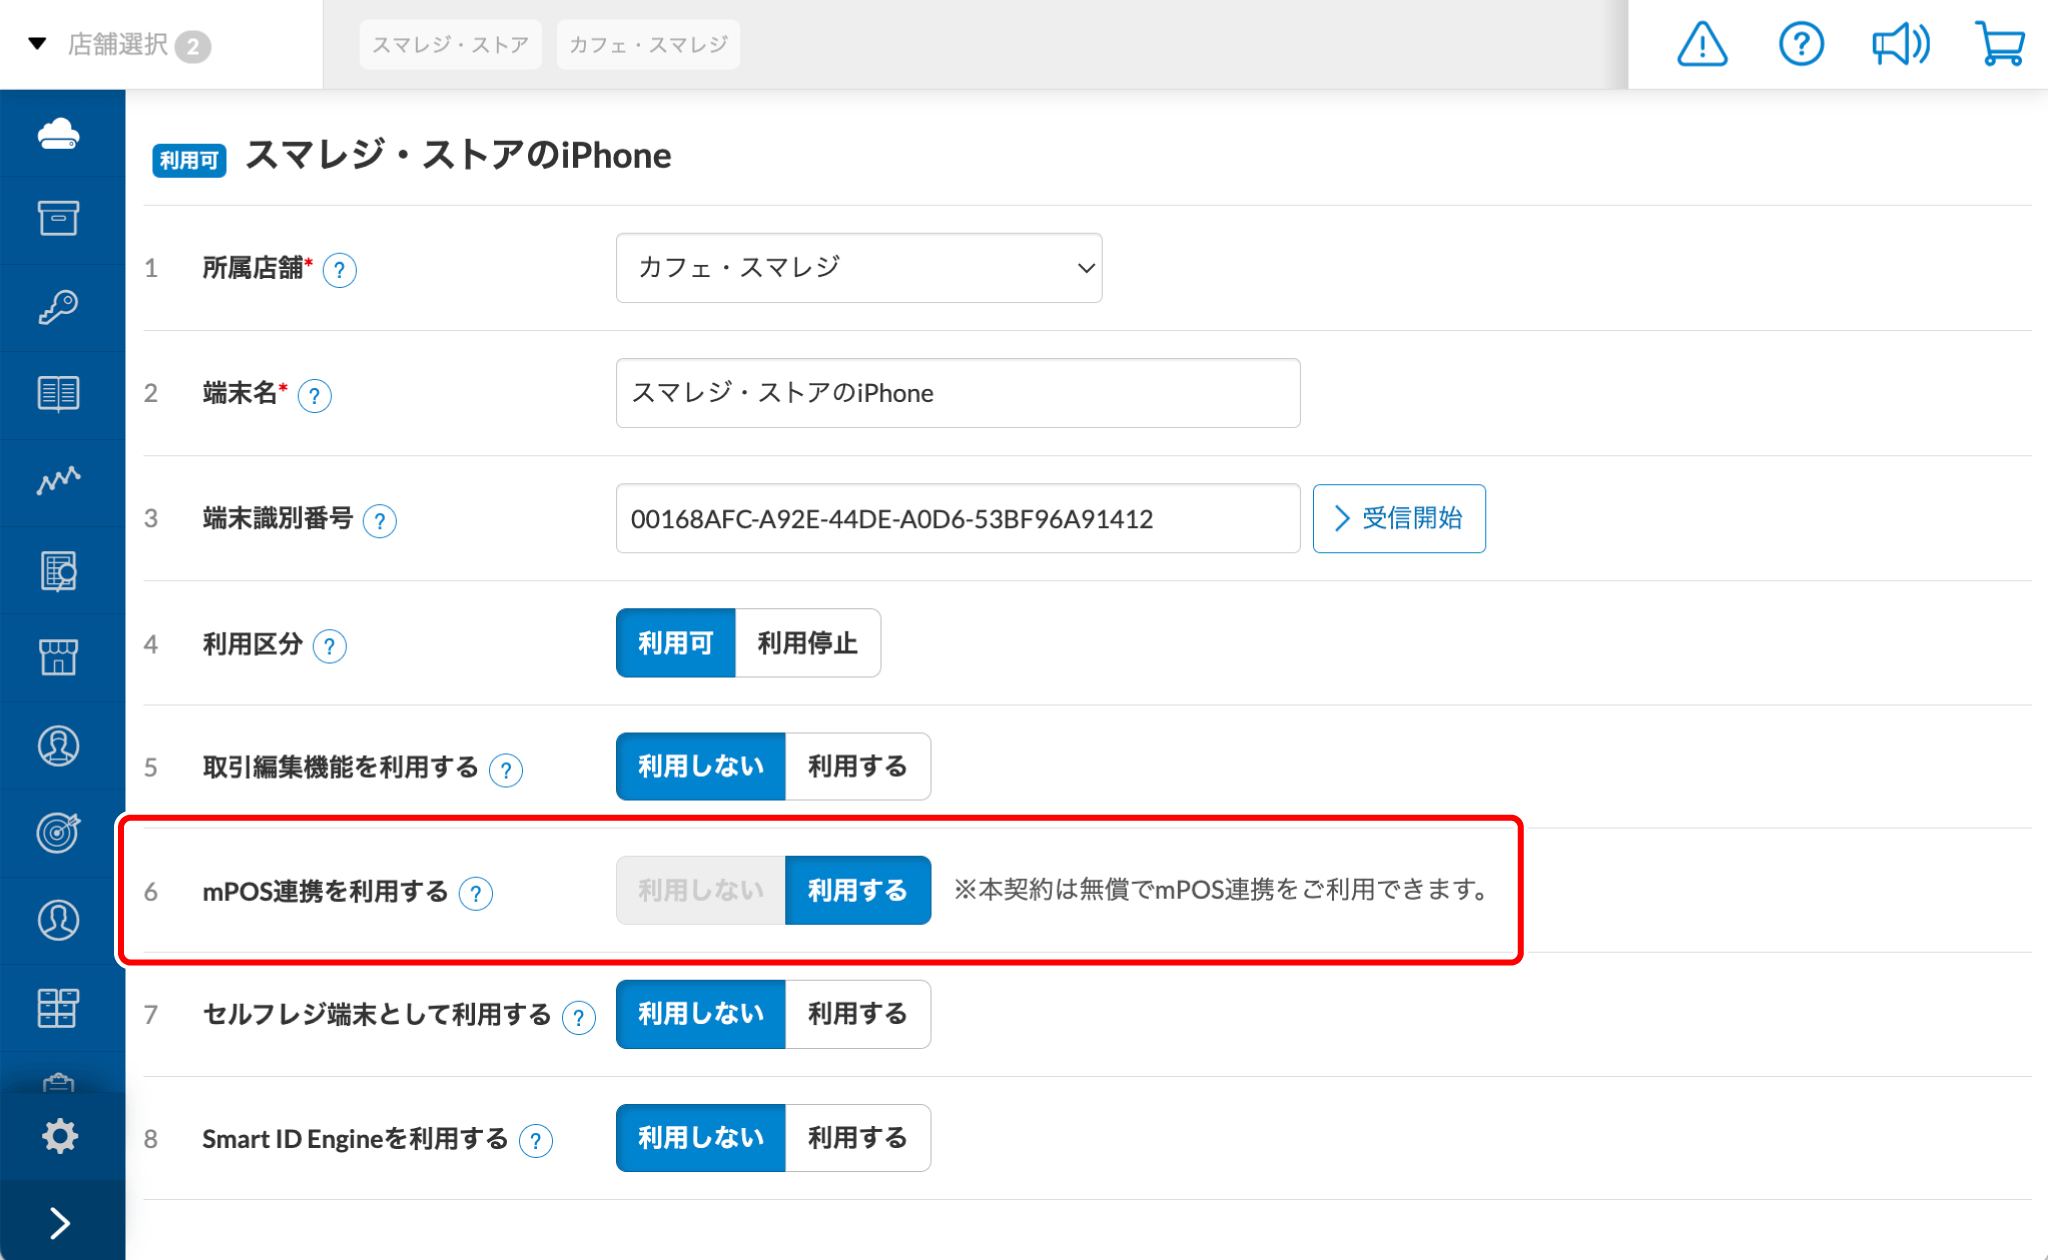
Task: Open the archive box sidebar icon
Action: click(x=59, y=218)
